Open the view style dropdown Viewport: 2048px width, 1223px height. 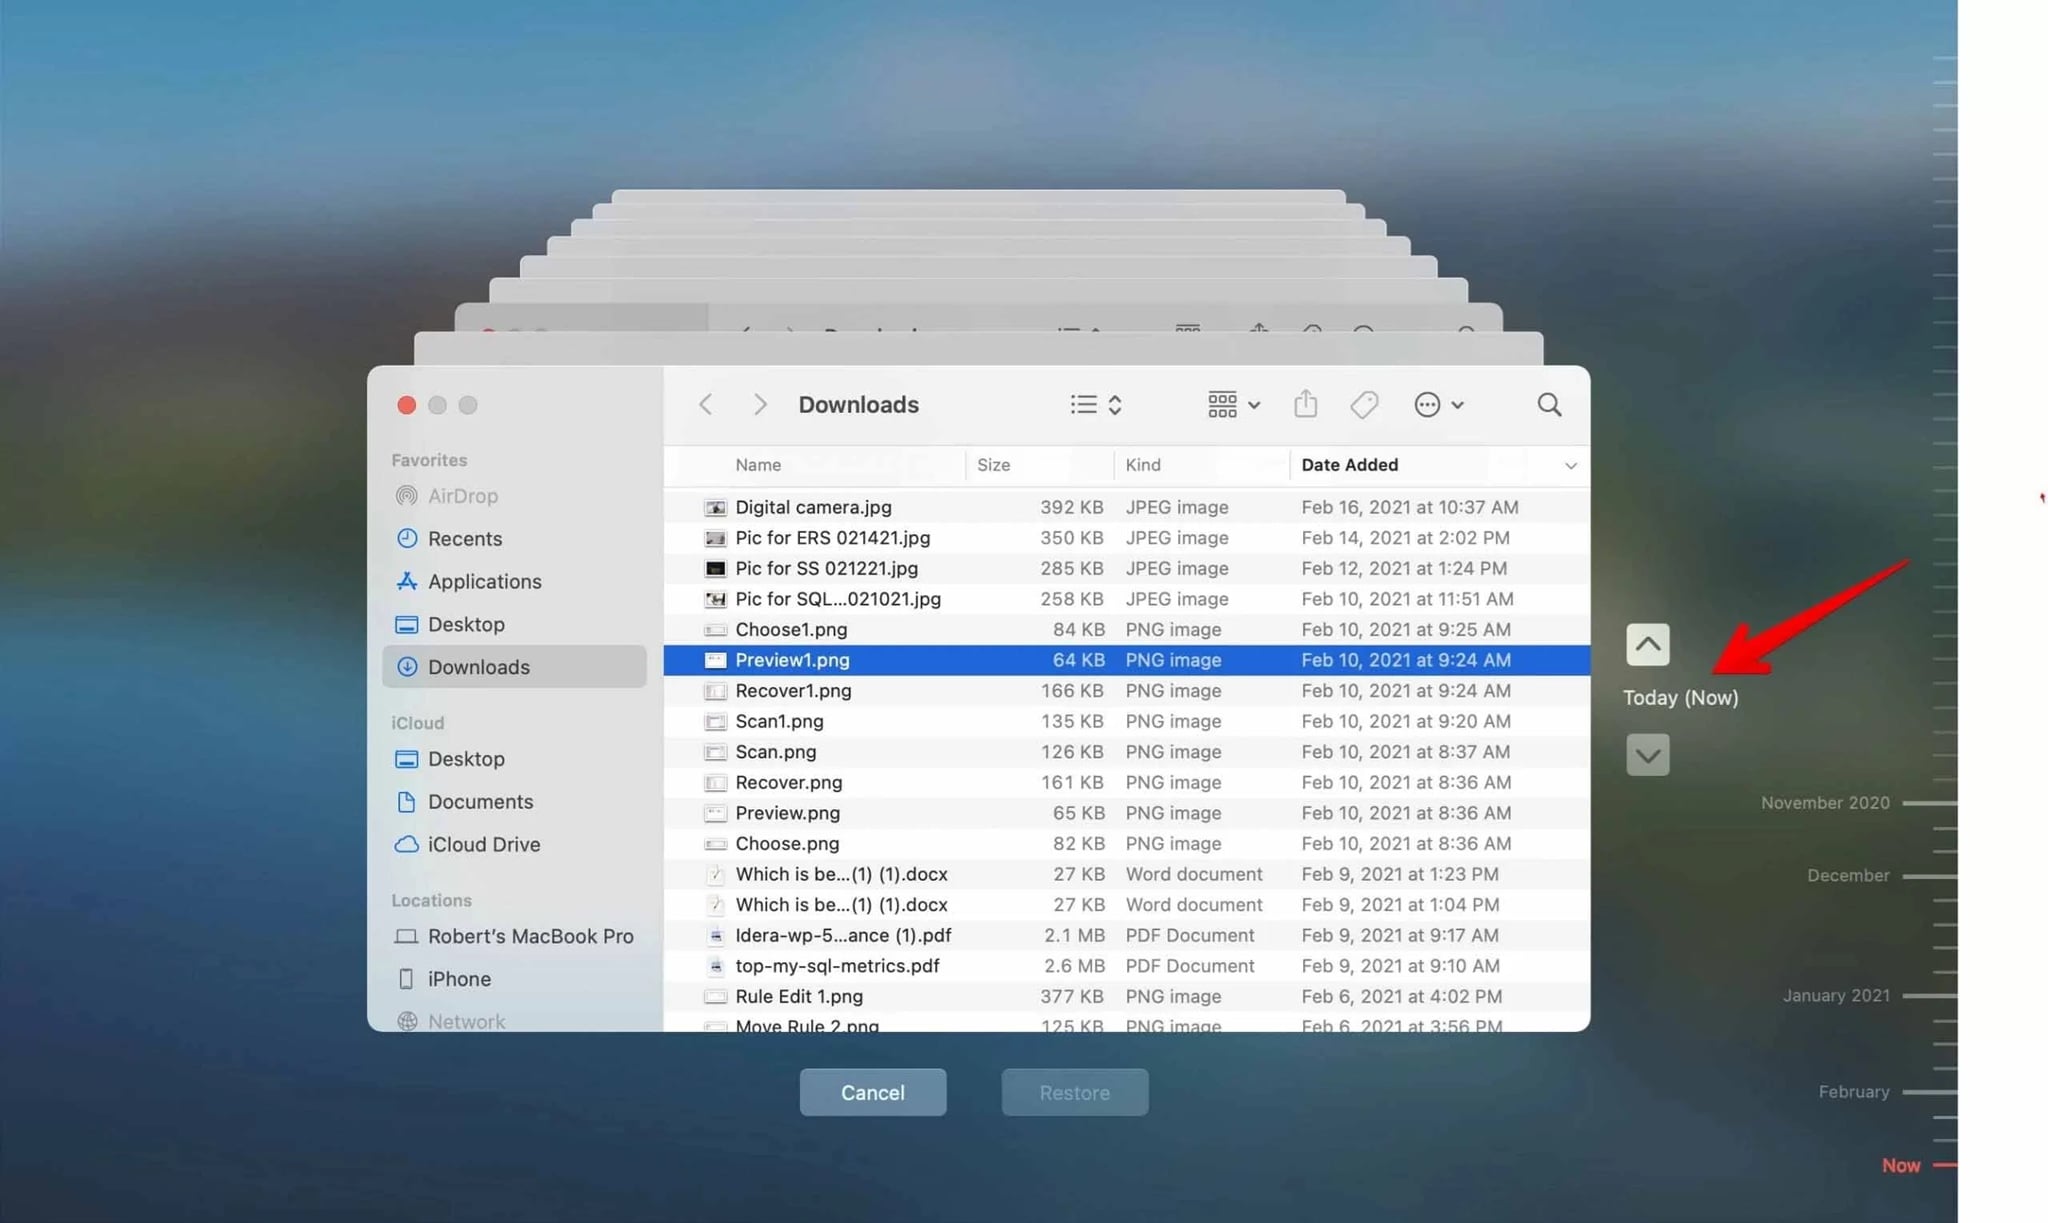tap(1094, 404)
